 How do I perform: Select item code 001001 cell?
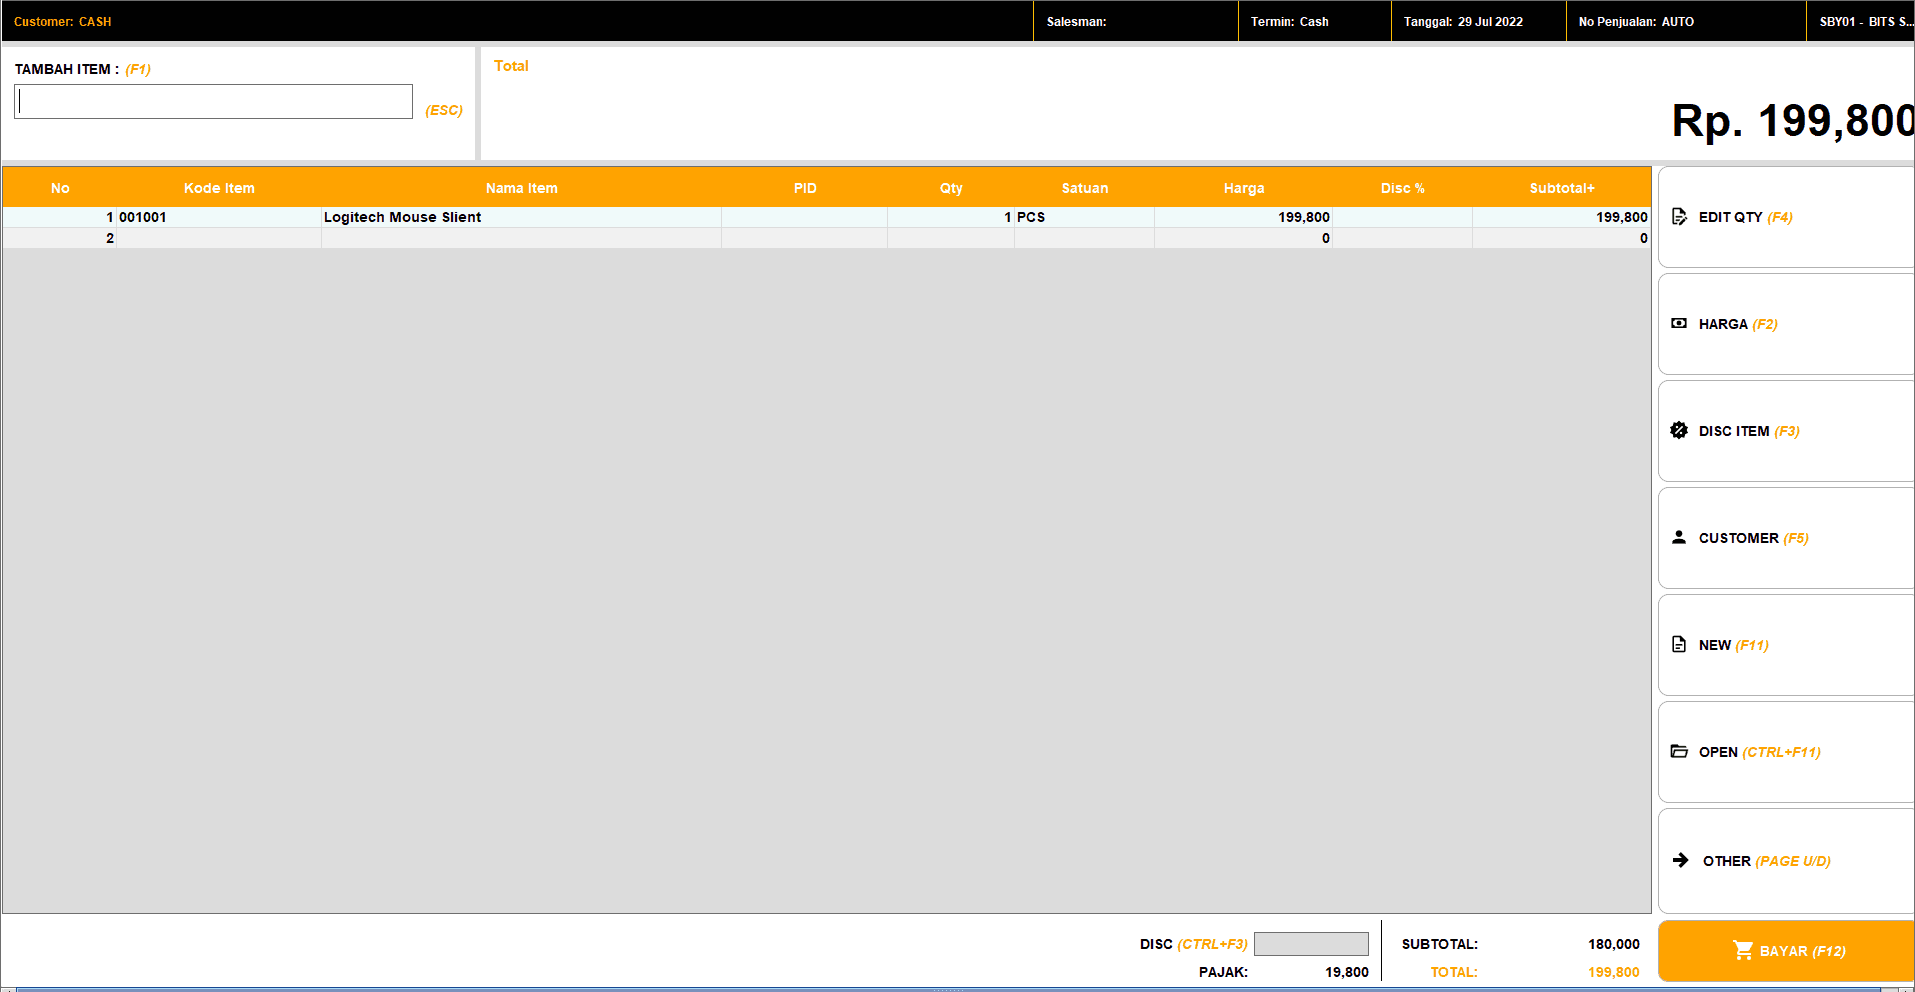coord(219,217)
